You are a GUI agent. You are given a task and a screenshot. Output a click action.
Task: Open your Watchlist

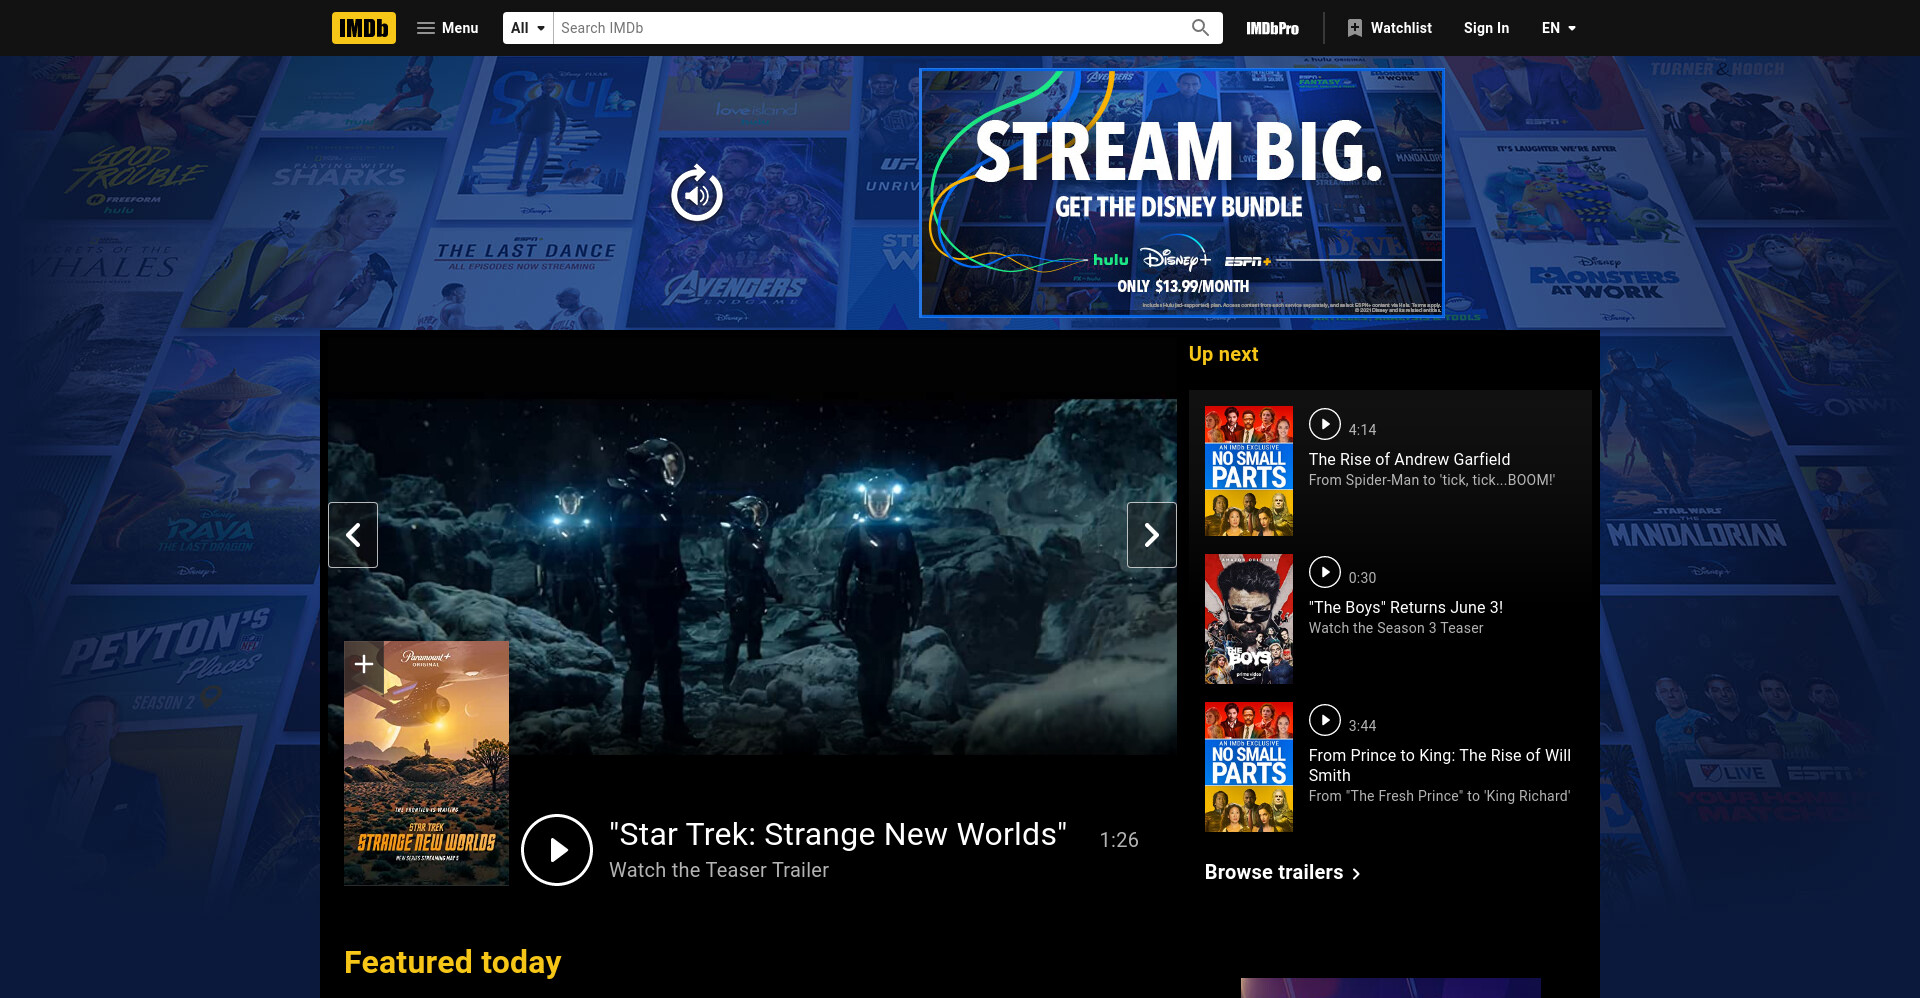pyautogui.click(x=1389, y=28)
